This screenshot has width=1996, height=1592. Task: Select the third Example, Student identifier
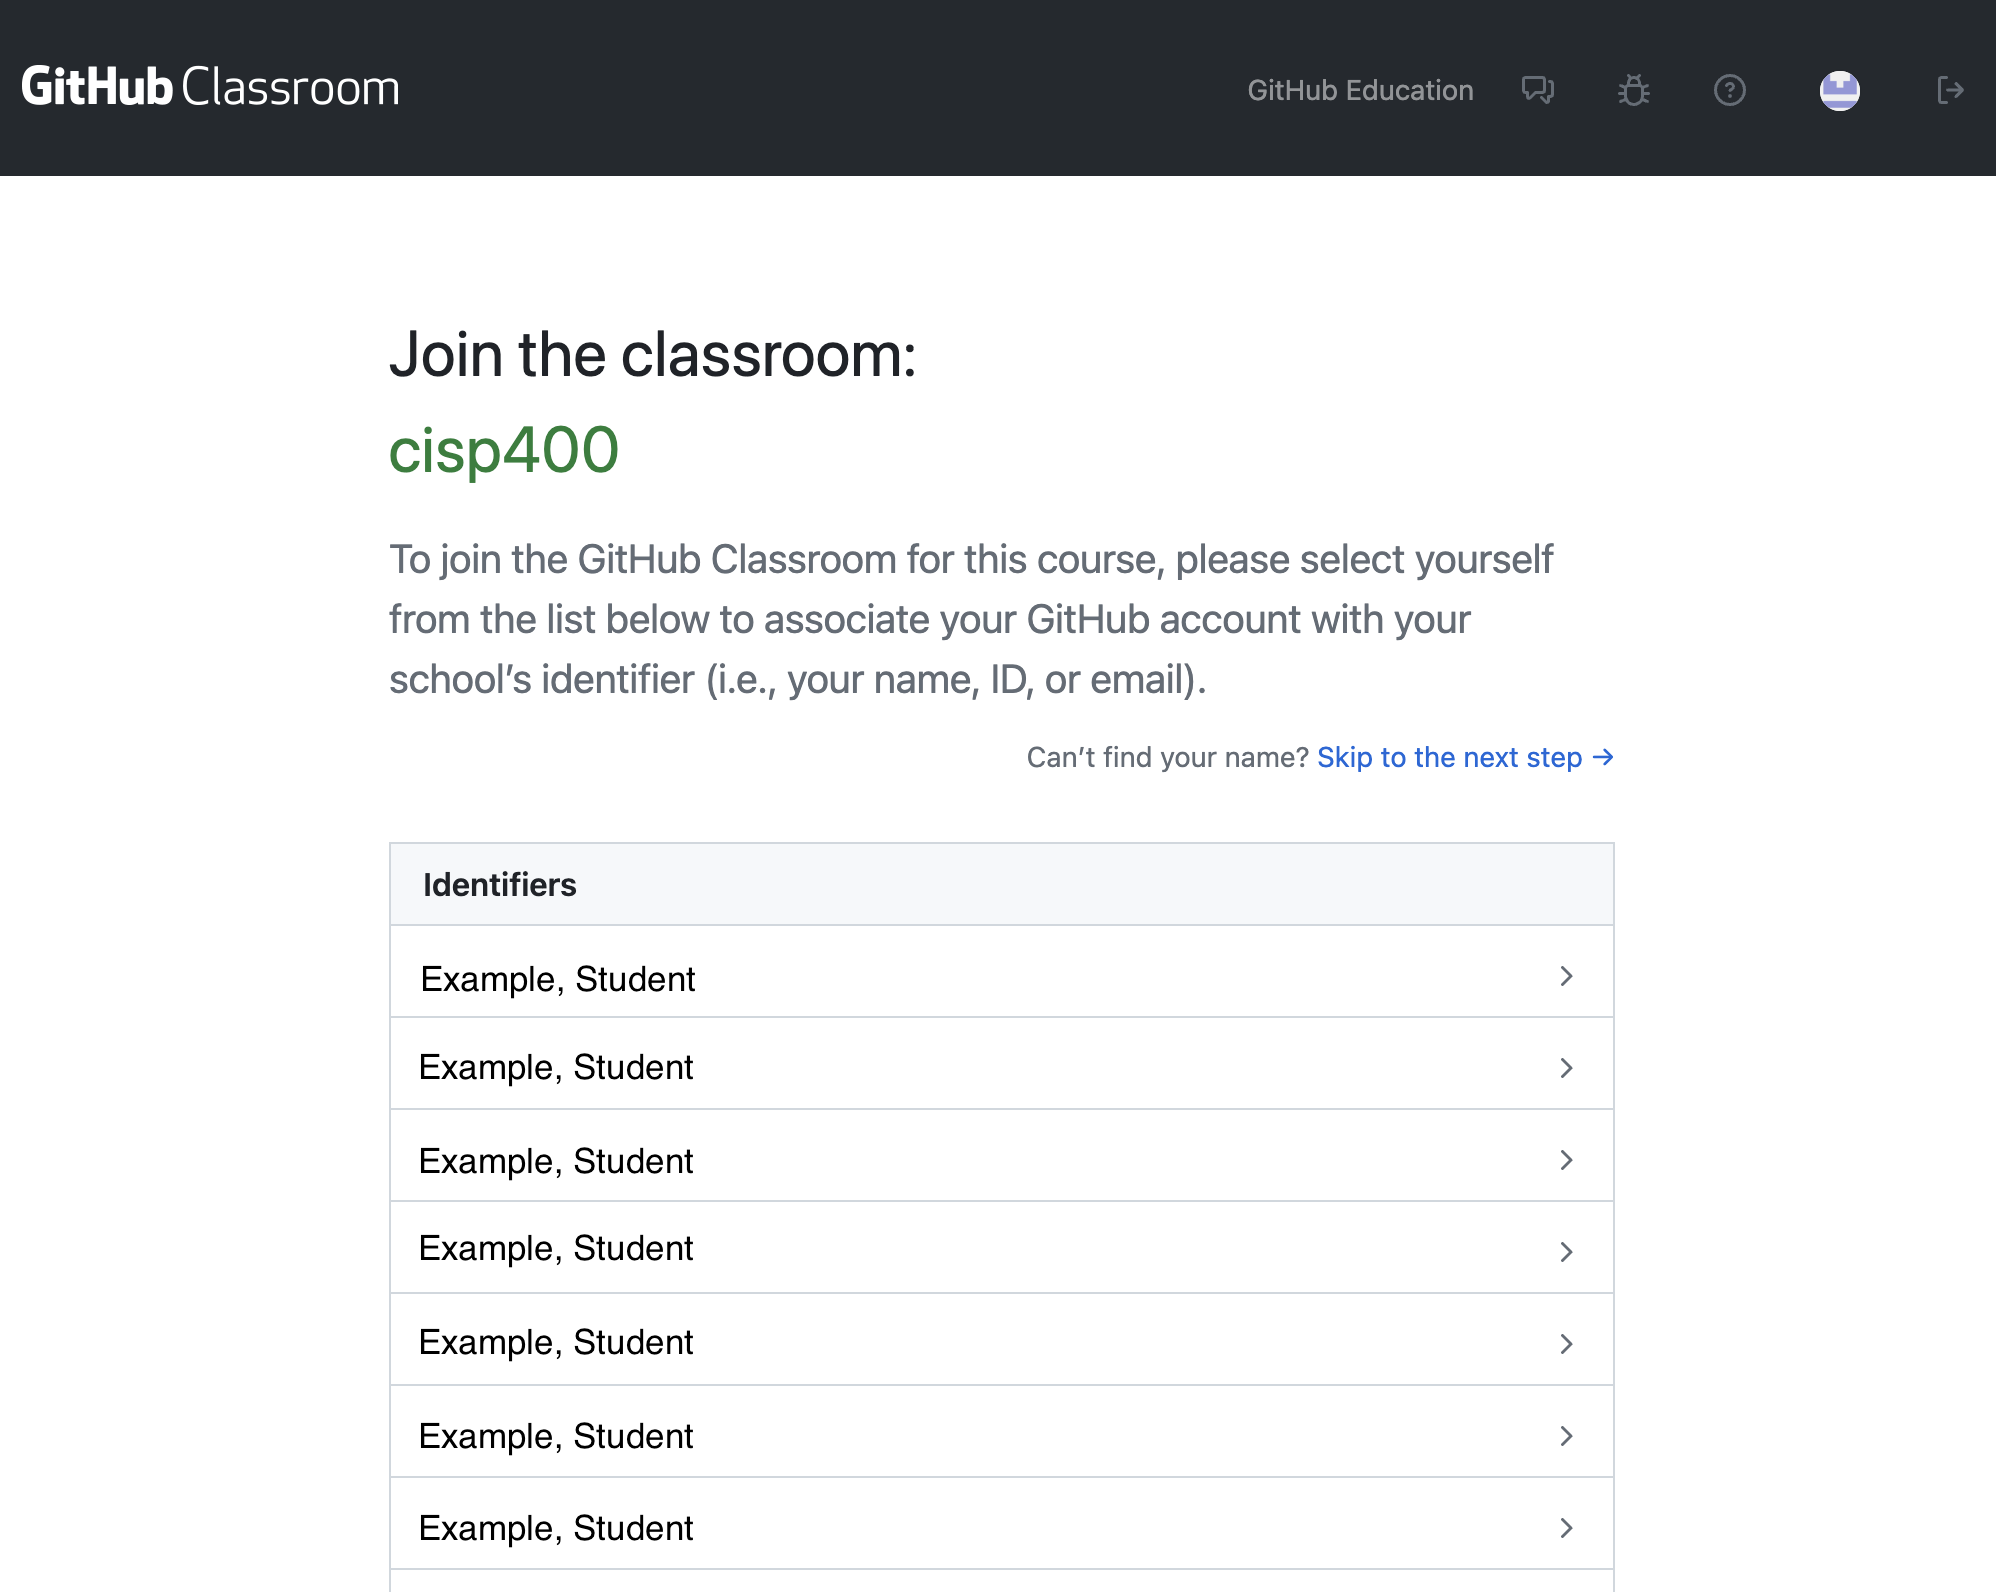pyautogui.click(x=555, y=1160)
